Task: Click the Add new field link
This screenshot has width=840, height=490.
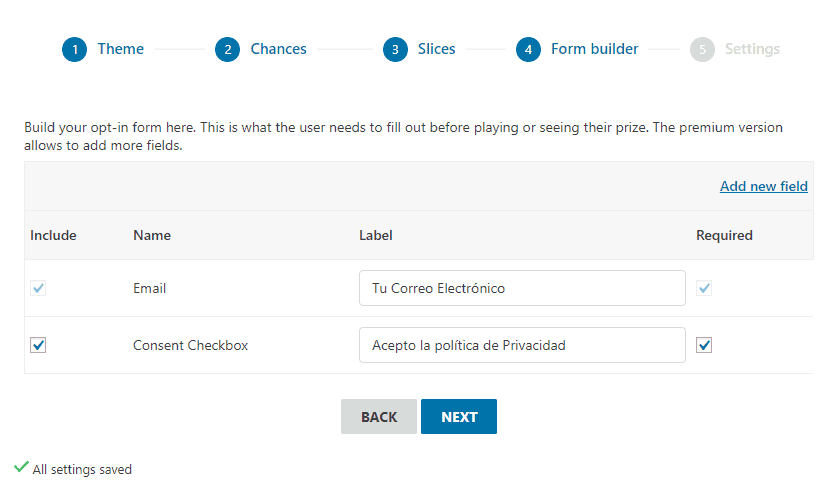Action: tap(763, 186)
